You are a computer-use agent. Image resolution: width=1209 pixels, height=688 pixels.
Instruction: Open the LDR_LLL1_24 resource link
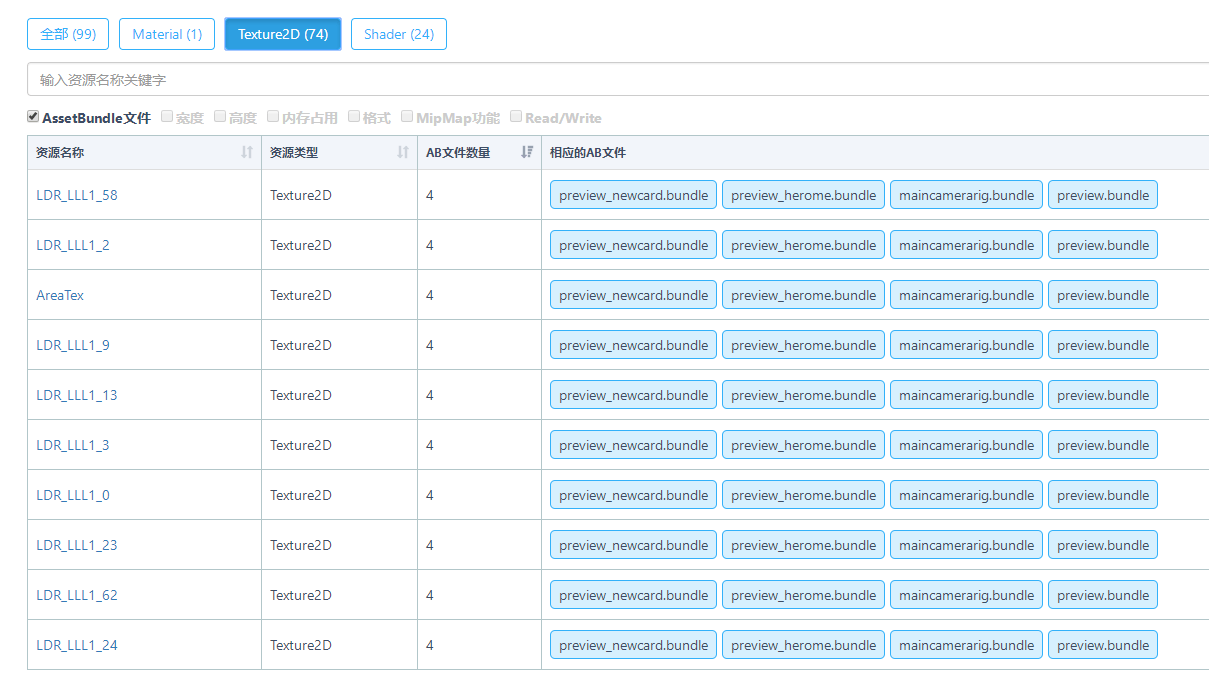[77, 645]
